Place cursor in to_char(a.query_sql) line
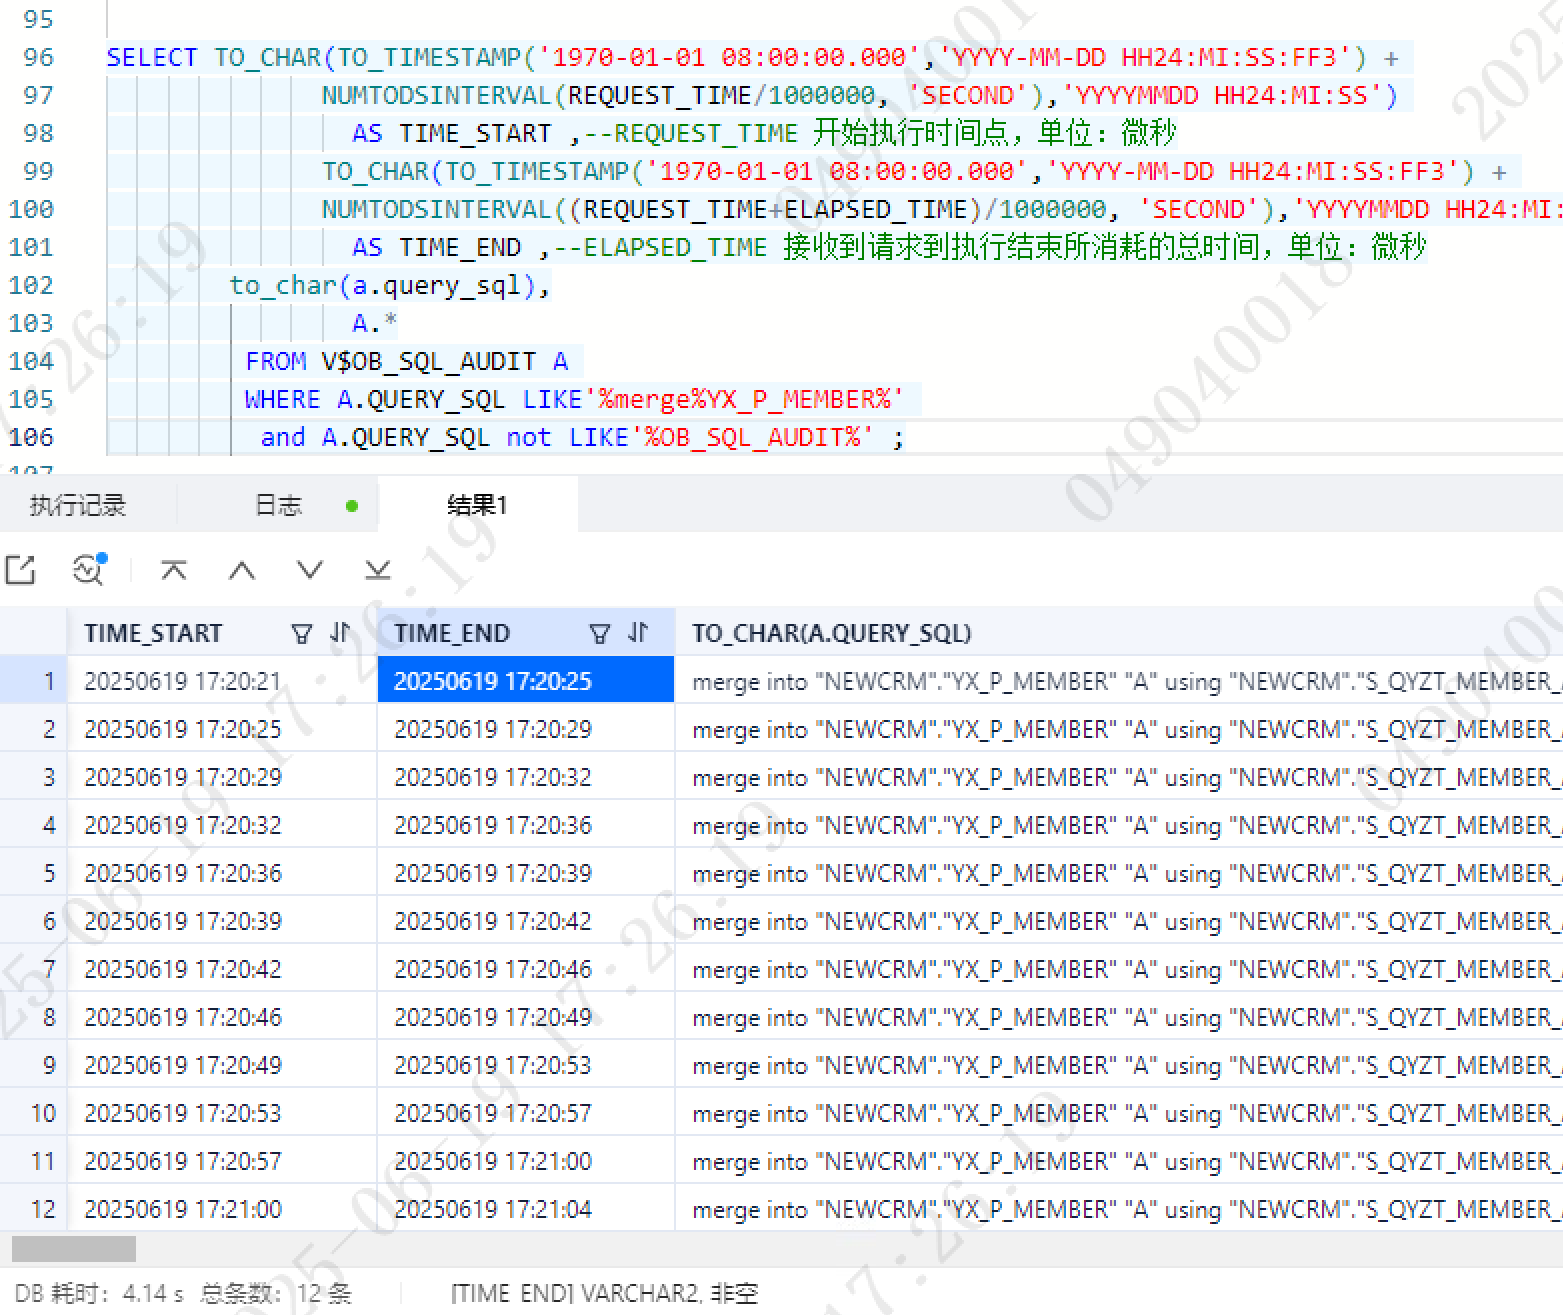This screenshot has height=1315, width=1563. pyautogui.click(x=390, y=286)
